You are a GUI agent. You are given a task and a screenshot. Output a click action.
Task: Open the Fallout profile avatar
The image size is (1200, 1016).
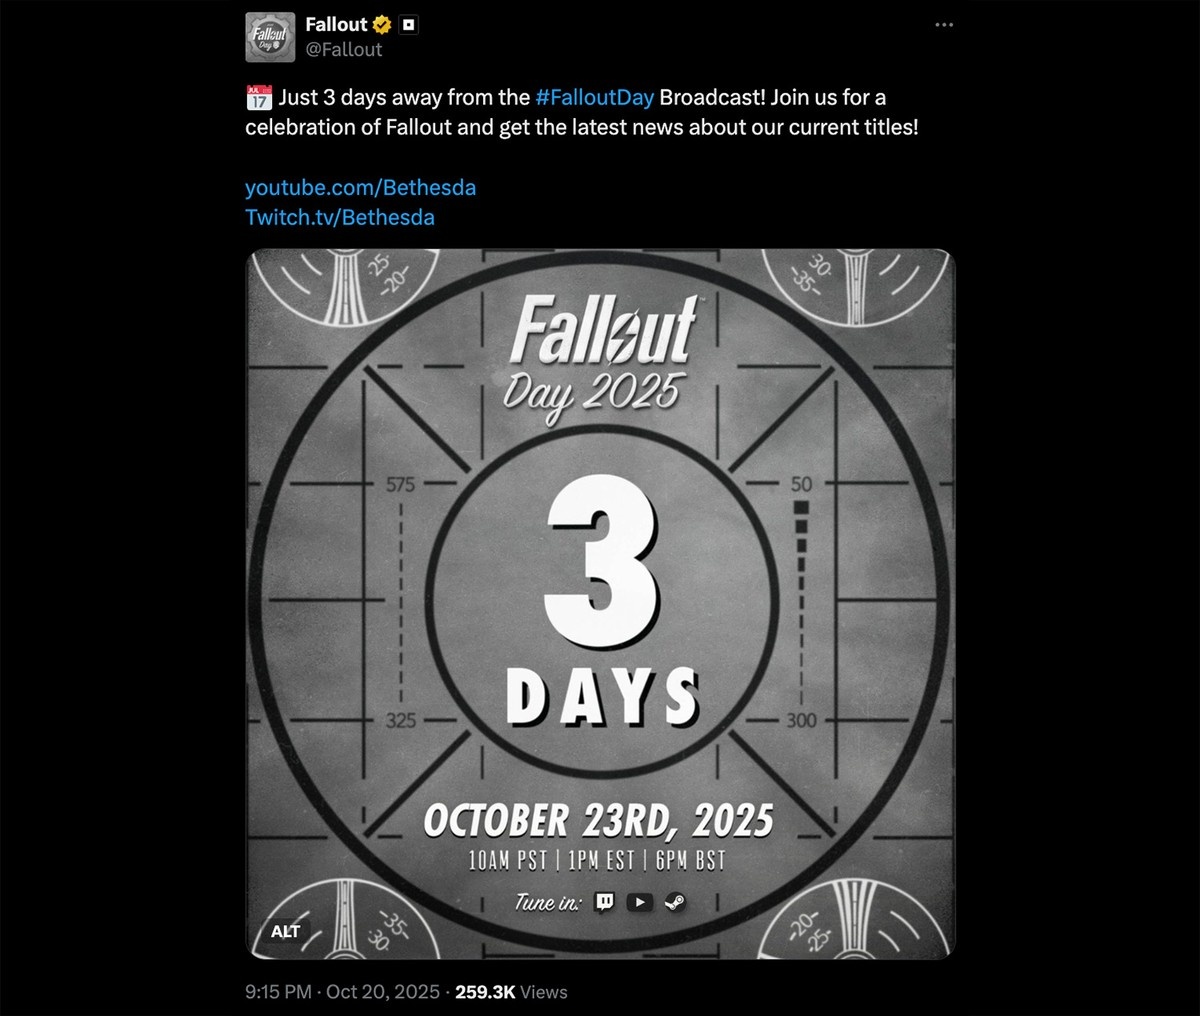click(270, 37)
